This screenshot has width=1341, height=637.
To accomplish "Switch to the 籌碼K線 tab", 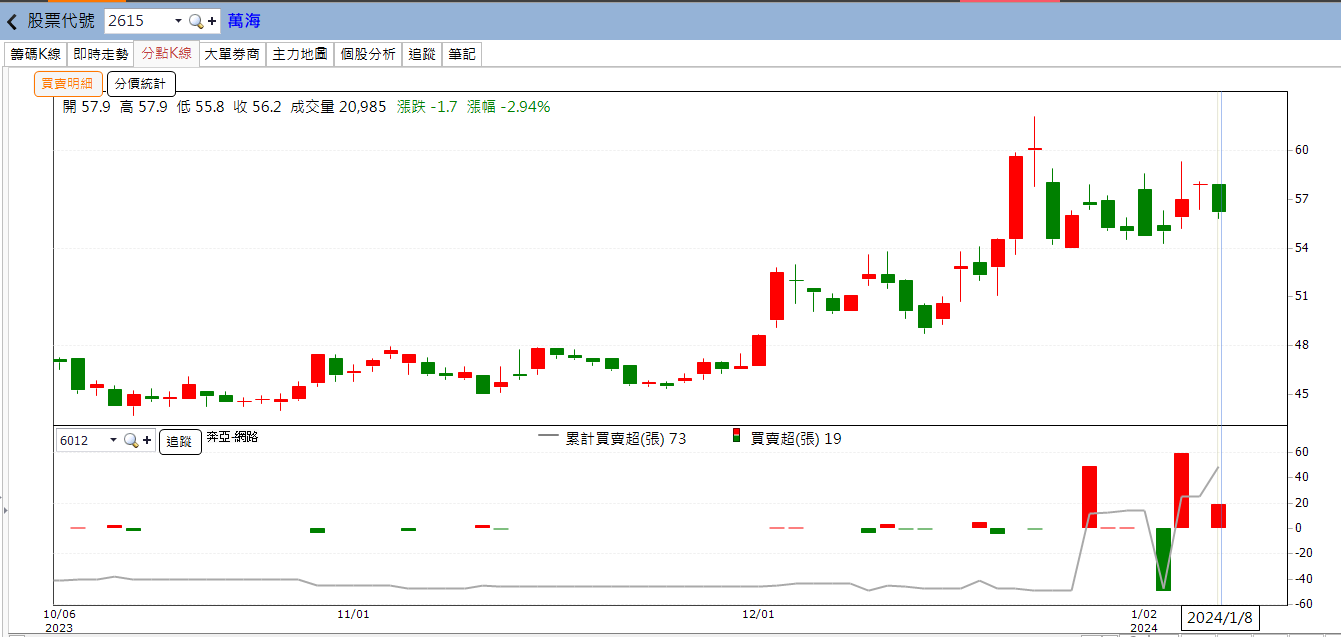I will (x=36, y=54).
